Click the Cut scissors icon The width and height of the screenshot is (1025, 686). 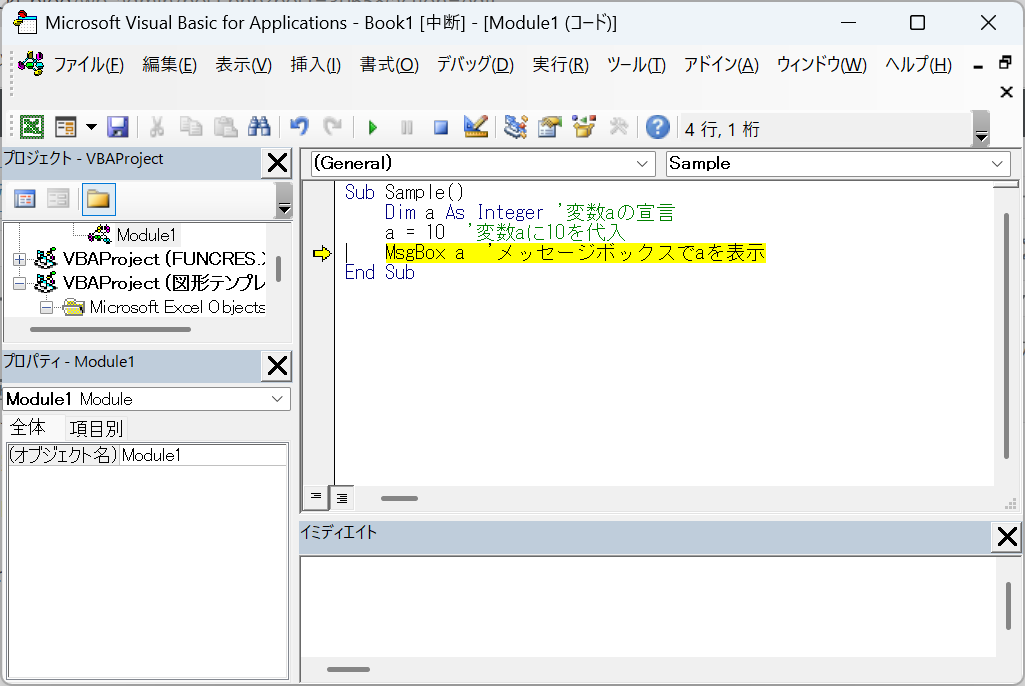coord(156,127)
